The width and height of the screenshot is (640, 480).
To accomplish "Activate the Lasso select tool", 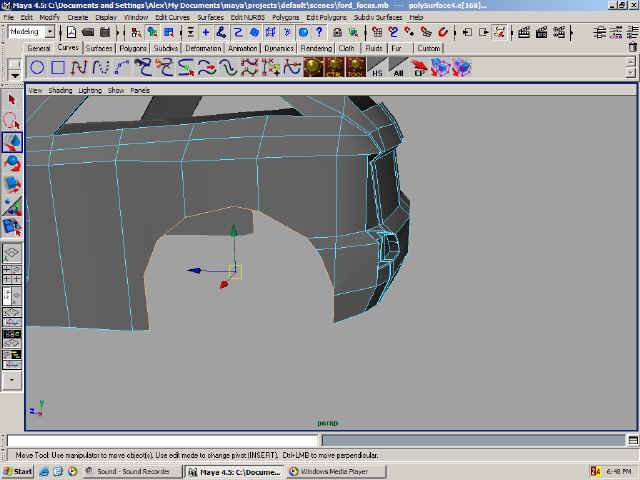I will coord(13,121).
